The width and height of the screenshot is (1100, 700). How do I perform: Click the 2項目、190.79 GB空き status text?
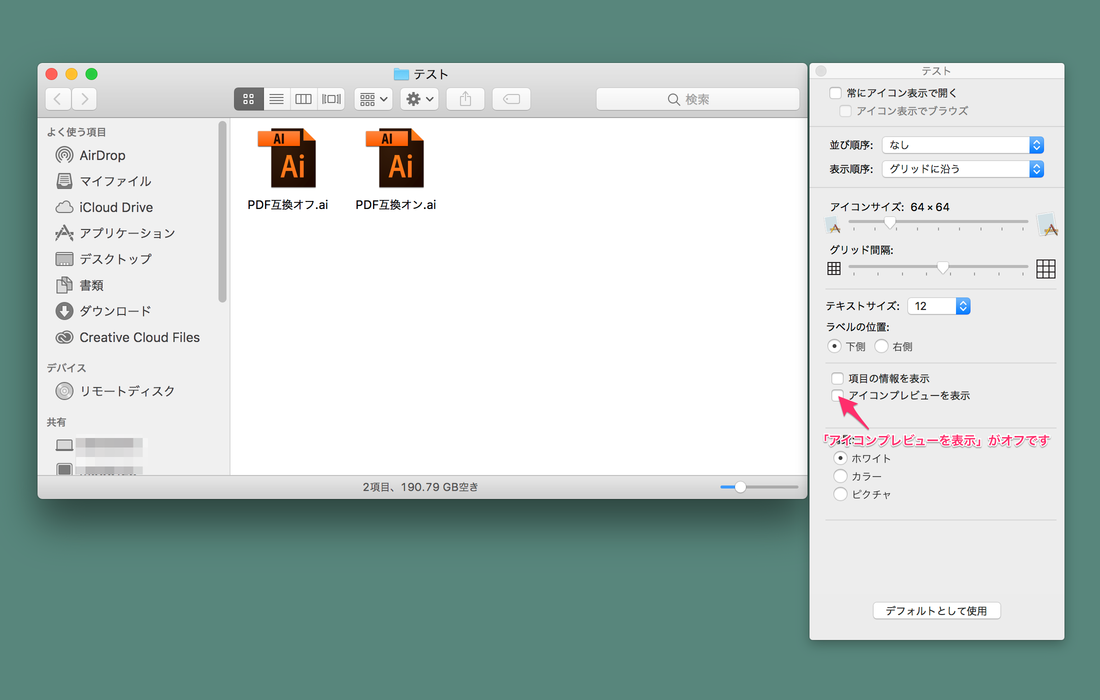420,487
